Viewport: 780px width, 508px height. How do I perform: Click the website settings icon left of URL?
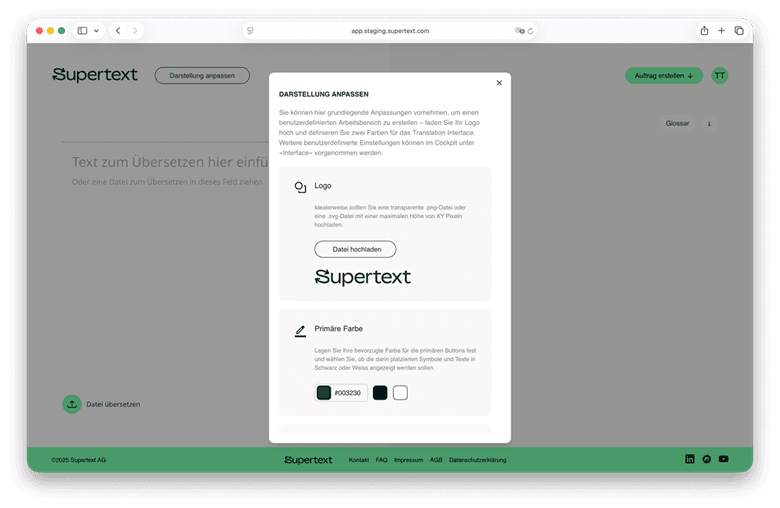pyautogui.click(x=250, y=31)
